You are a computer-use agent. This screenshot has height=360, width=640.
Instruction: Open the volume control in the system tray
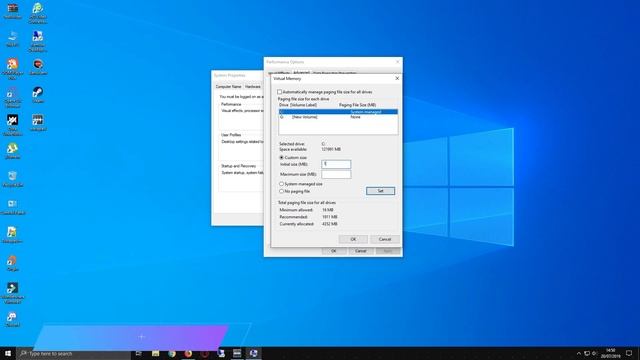tap(595, 353)
